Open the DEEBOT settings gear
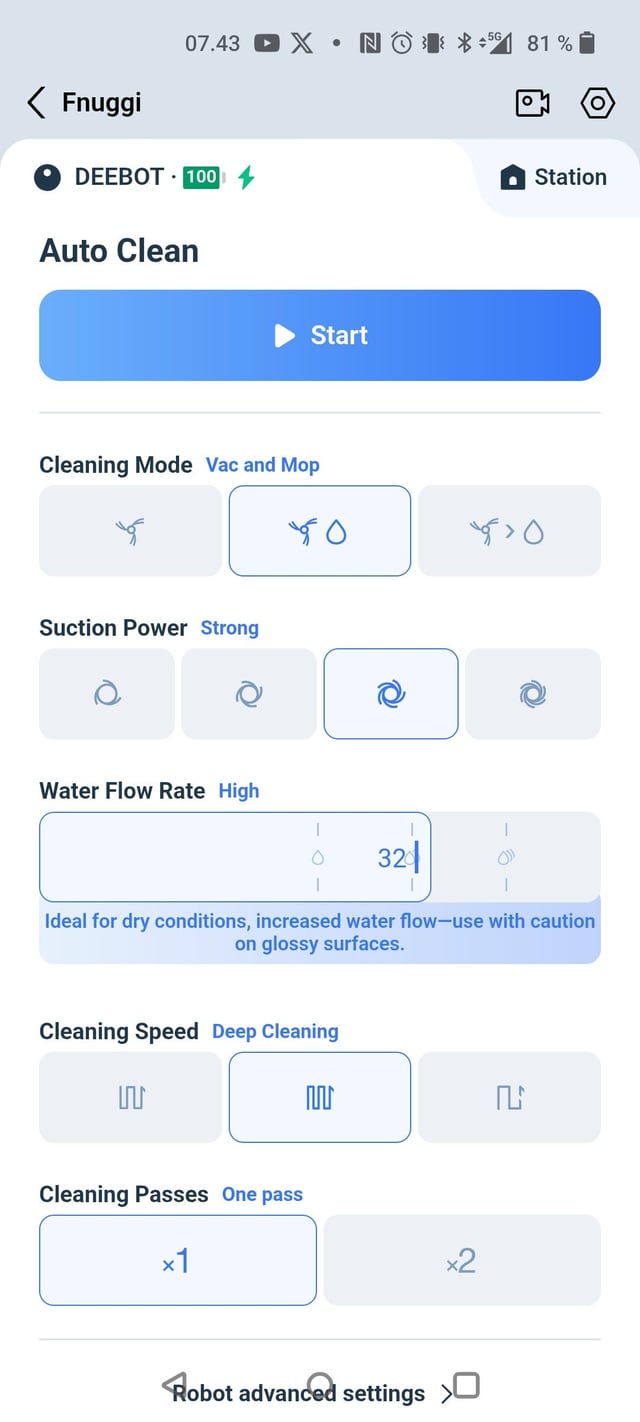The image size is (640, 1422). pyautogui.click(x=597, y=103)
